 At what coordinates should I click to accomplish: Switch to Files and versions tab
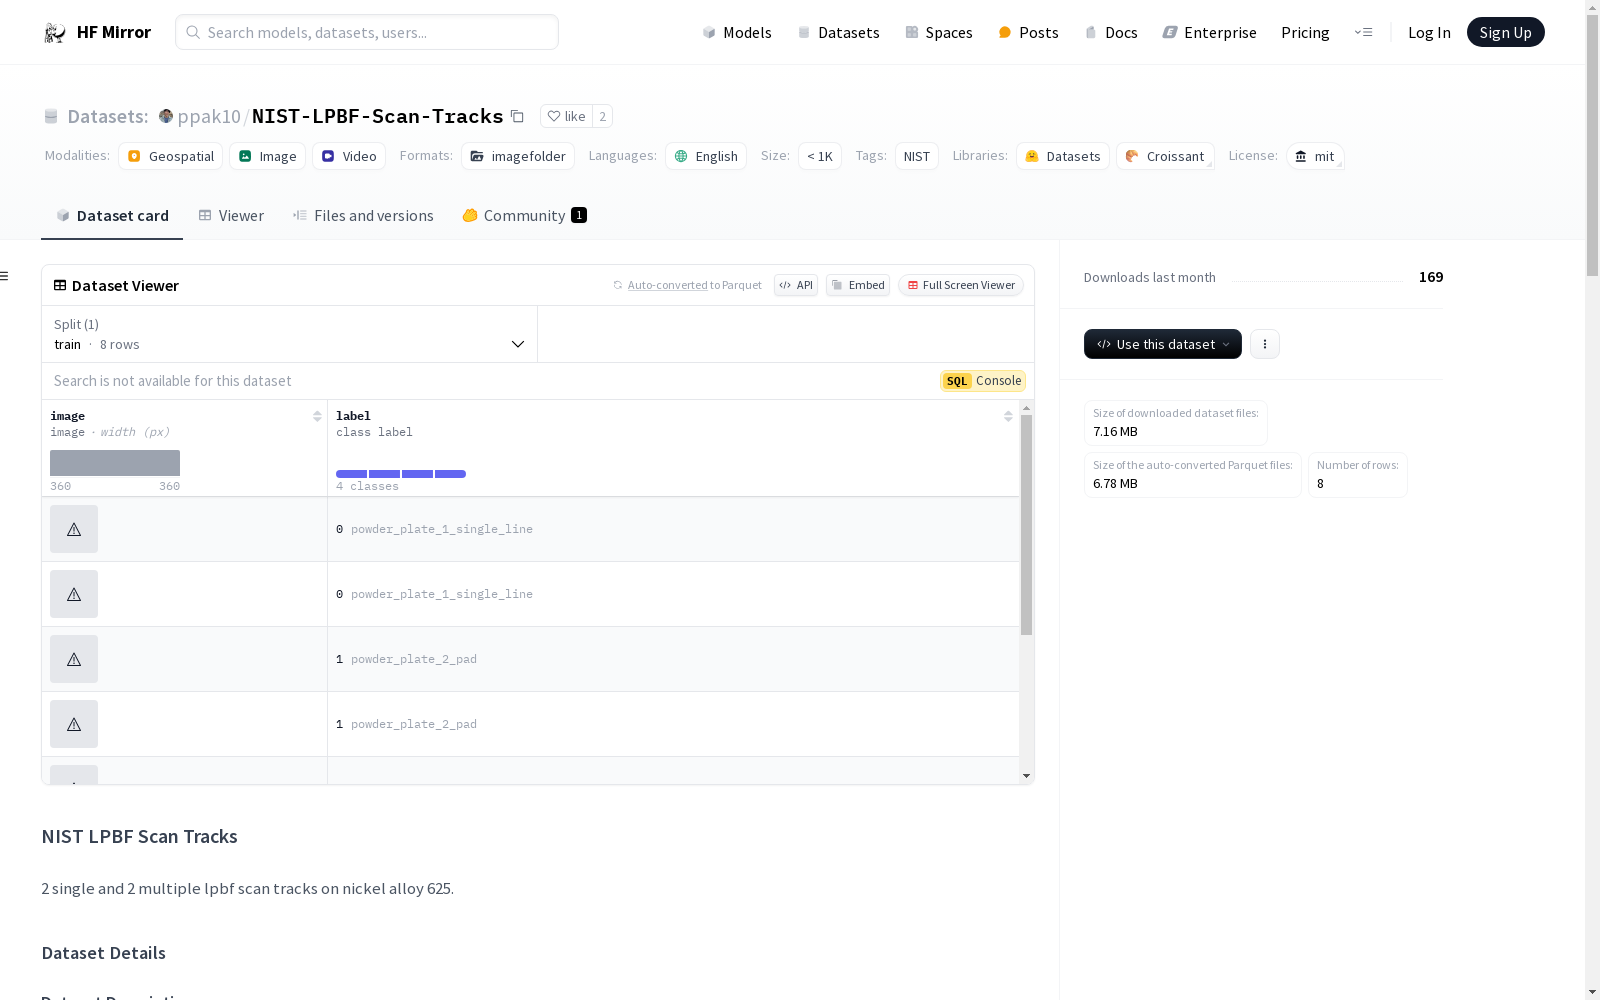[x=363, y=215]
